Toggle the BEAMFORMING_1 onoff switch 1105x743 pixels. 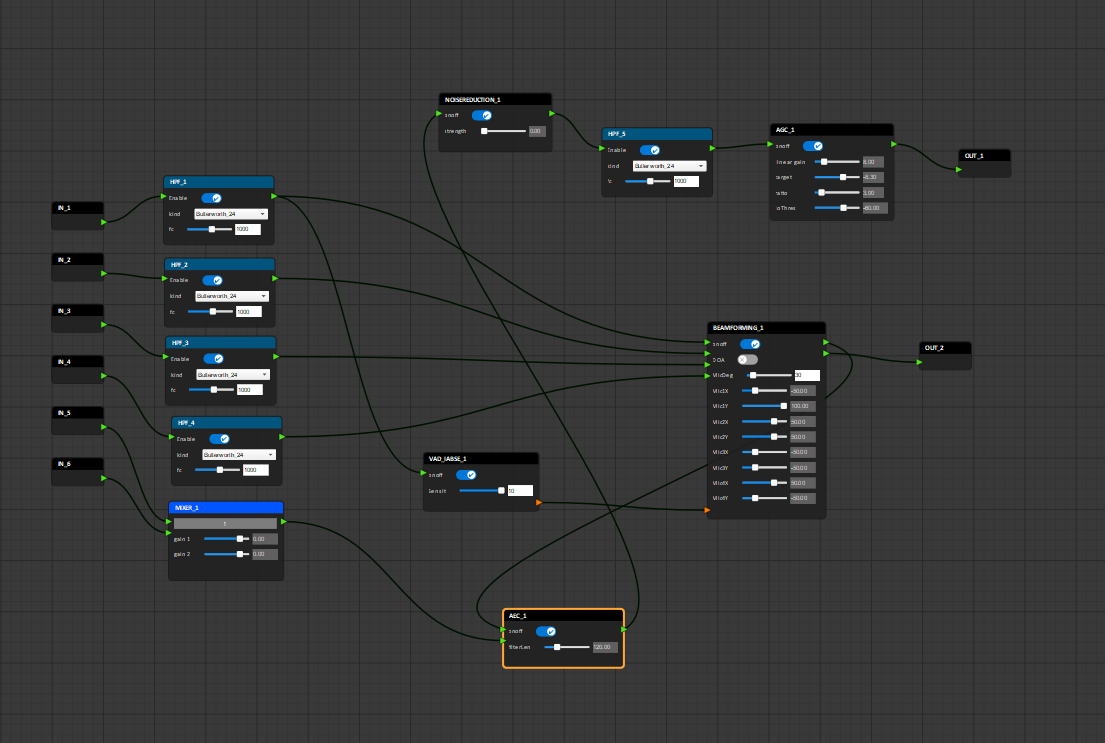(x=750, y=344)
